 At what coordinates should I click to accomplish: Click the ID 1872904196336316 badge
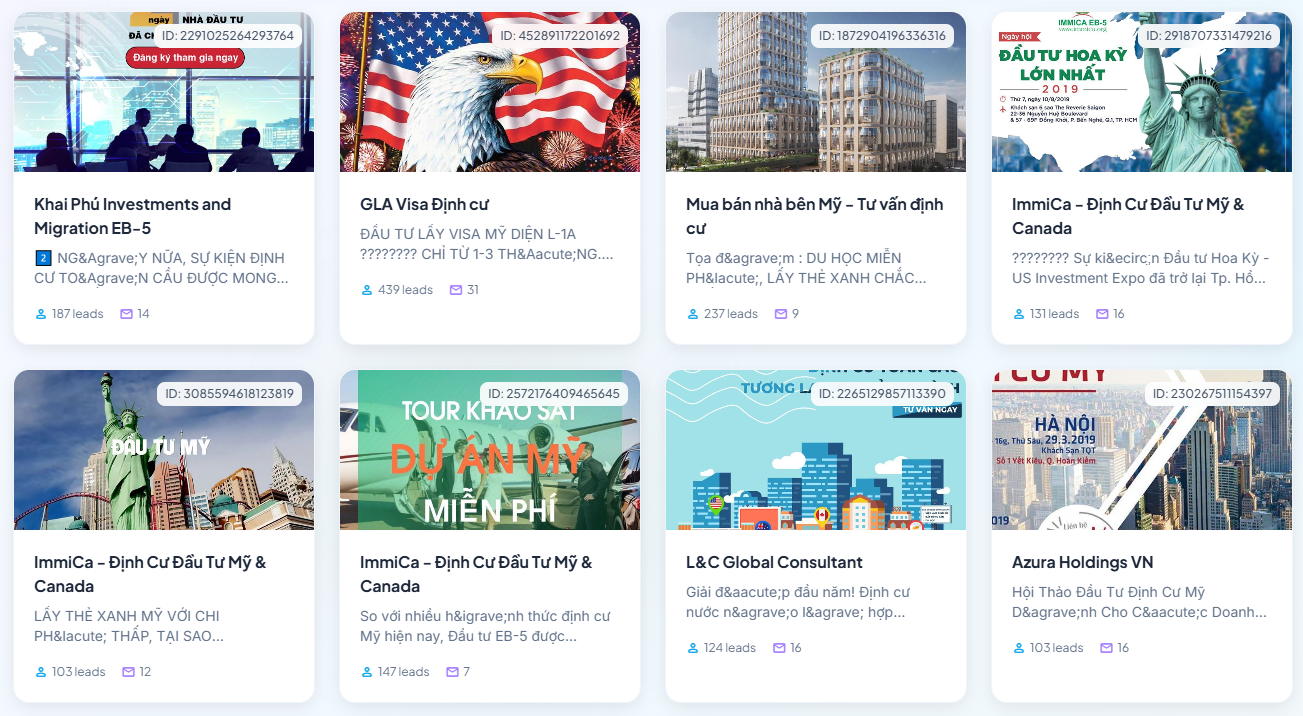coord(881,36)
